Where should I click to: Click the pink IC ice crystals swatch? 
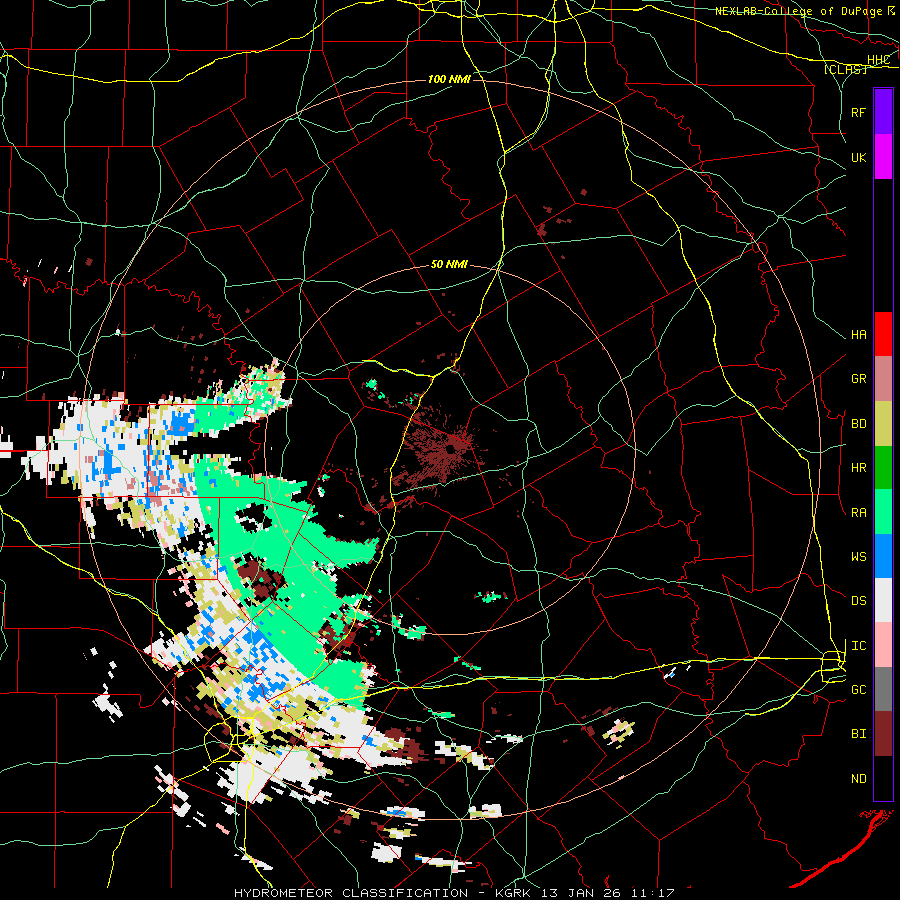pyautogui.click(x=883, y=645)
